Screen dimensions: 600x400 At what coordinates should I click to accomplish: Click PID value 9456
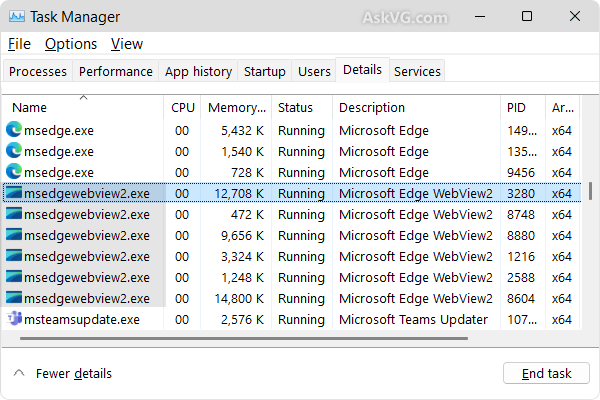(x=521, y=173)
